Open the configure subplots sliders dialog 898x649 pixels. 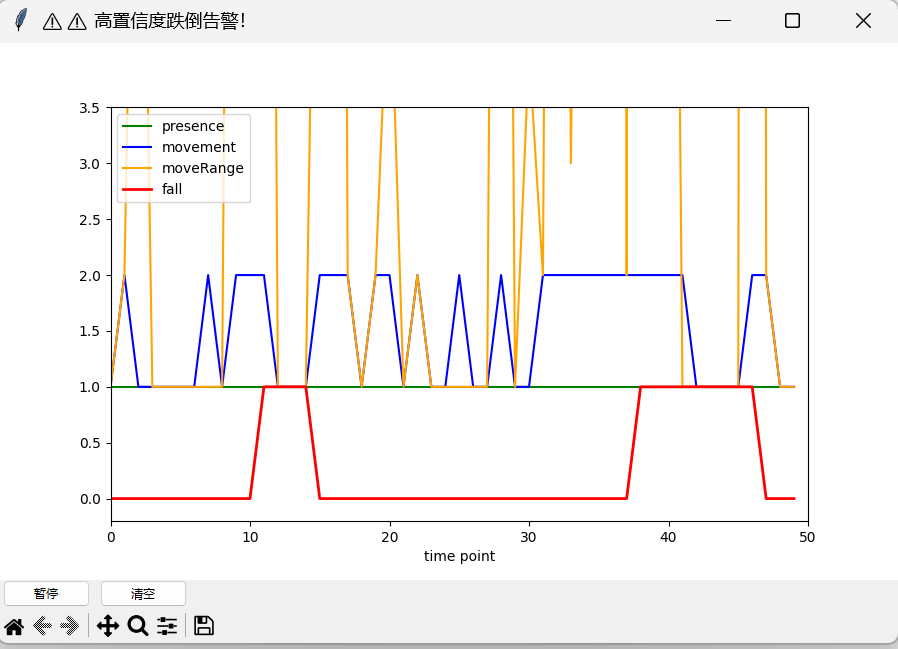point(167,627)
